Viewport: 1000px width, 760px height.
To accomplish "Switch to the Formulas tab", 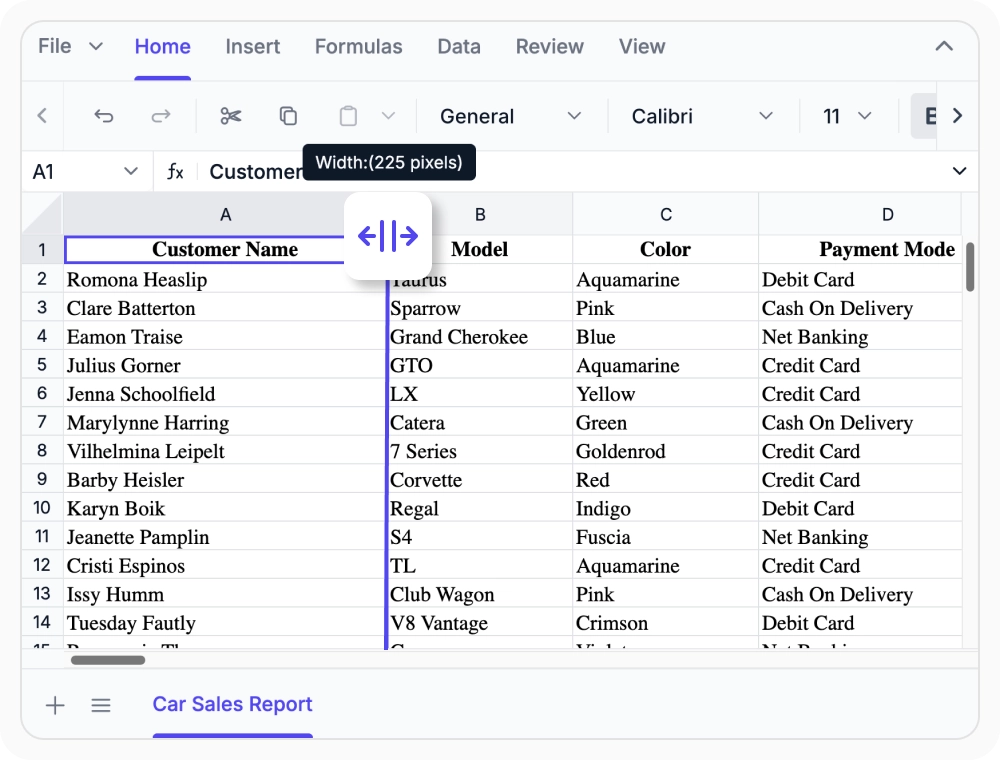I will [358, 46].
